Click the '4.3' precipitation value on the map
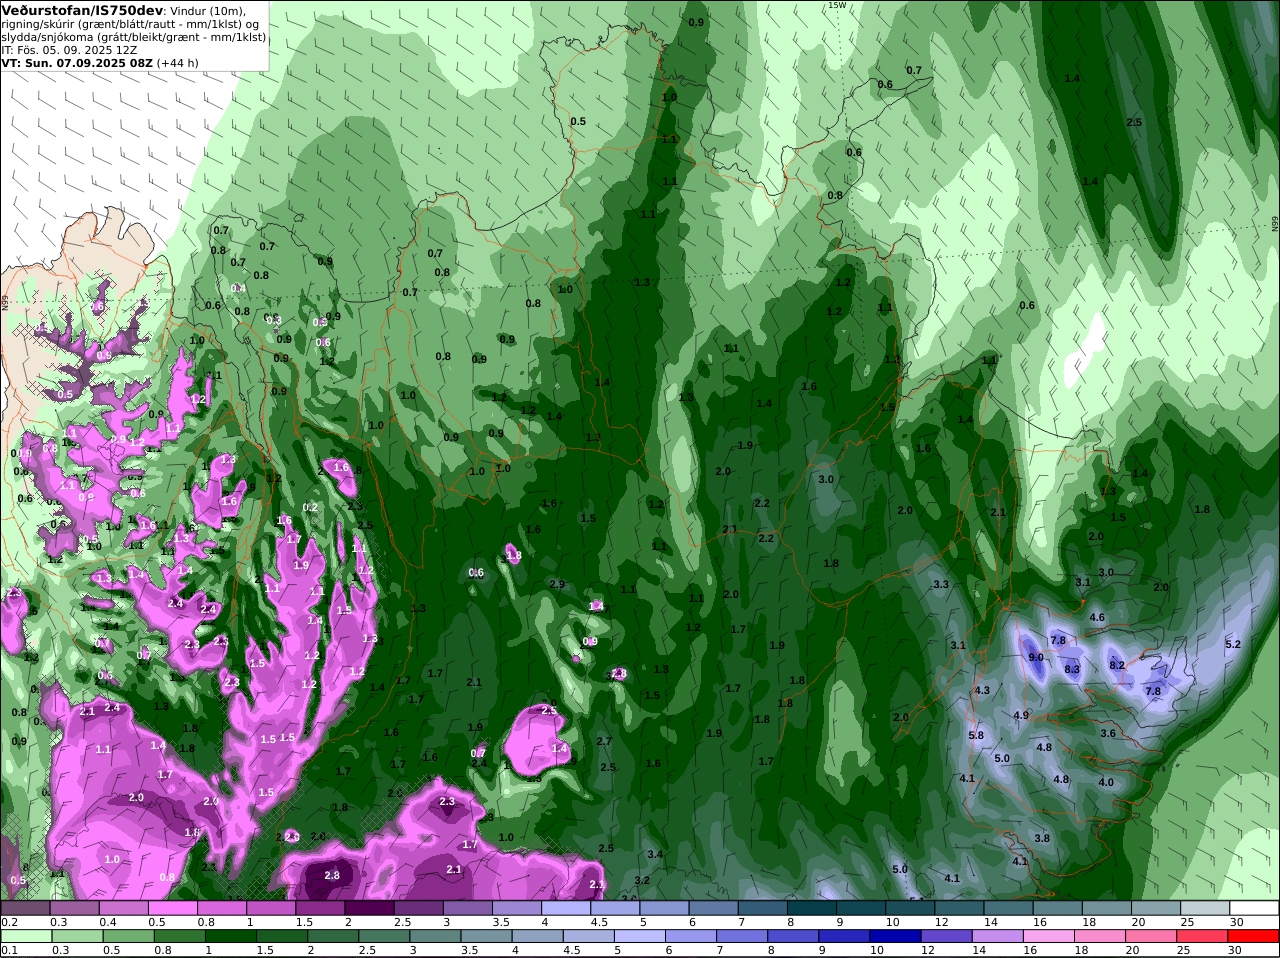Viewport: 1280px width, 958px height. [x=982, y=690]
